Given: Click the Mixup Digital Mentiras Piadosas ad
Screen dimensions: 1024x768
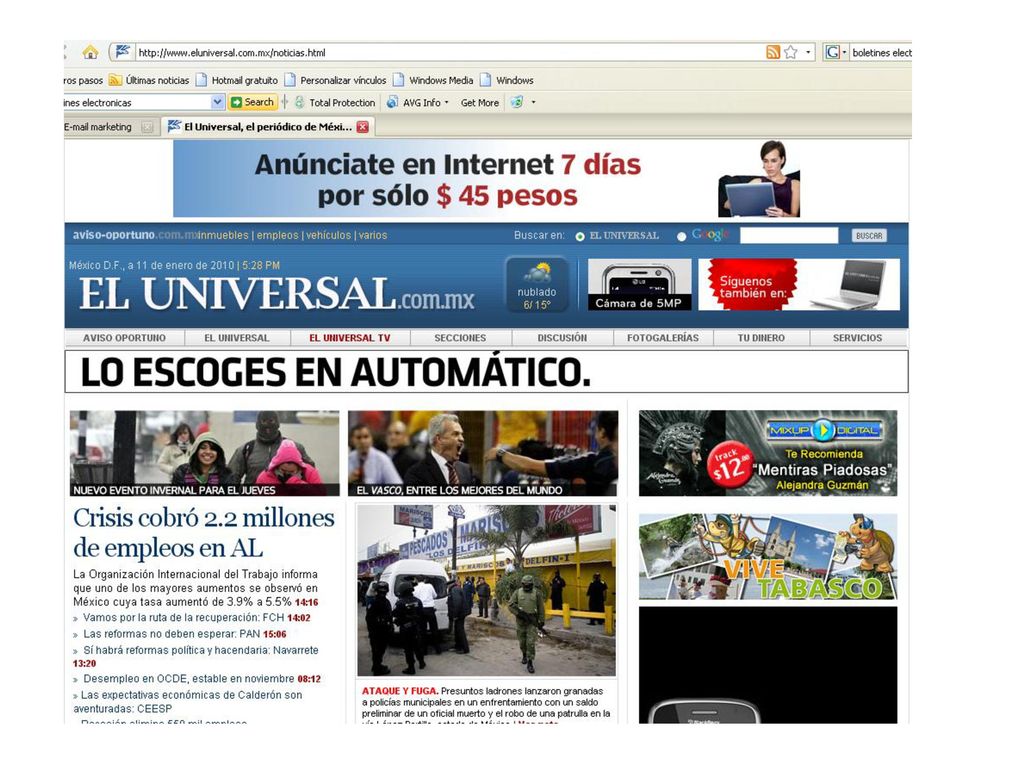Looking at the screenshot, I should coord(768,453).
